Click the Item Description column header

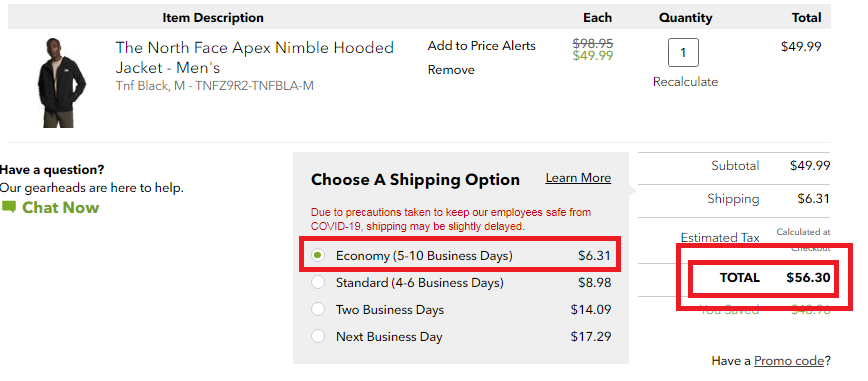pos(213,18)
